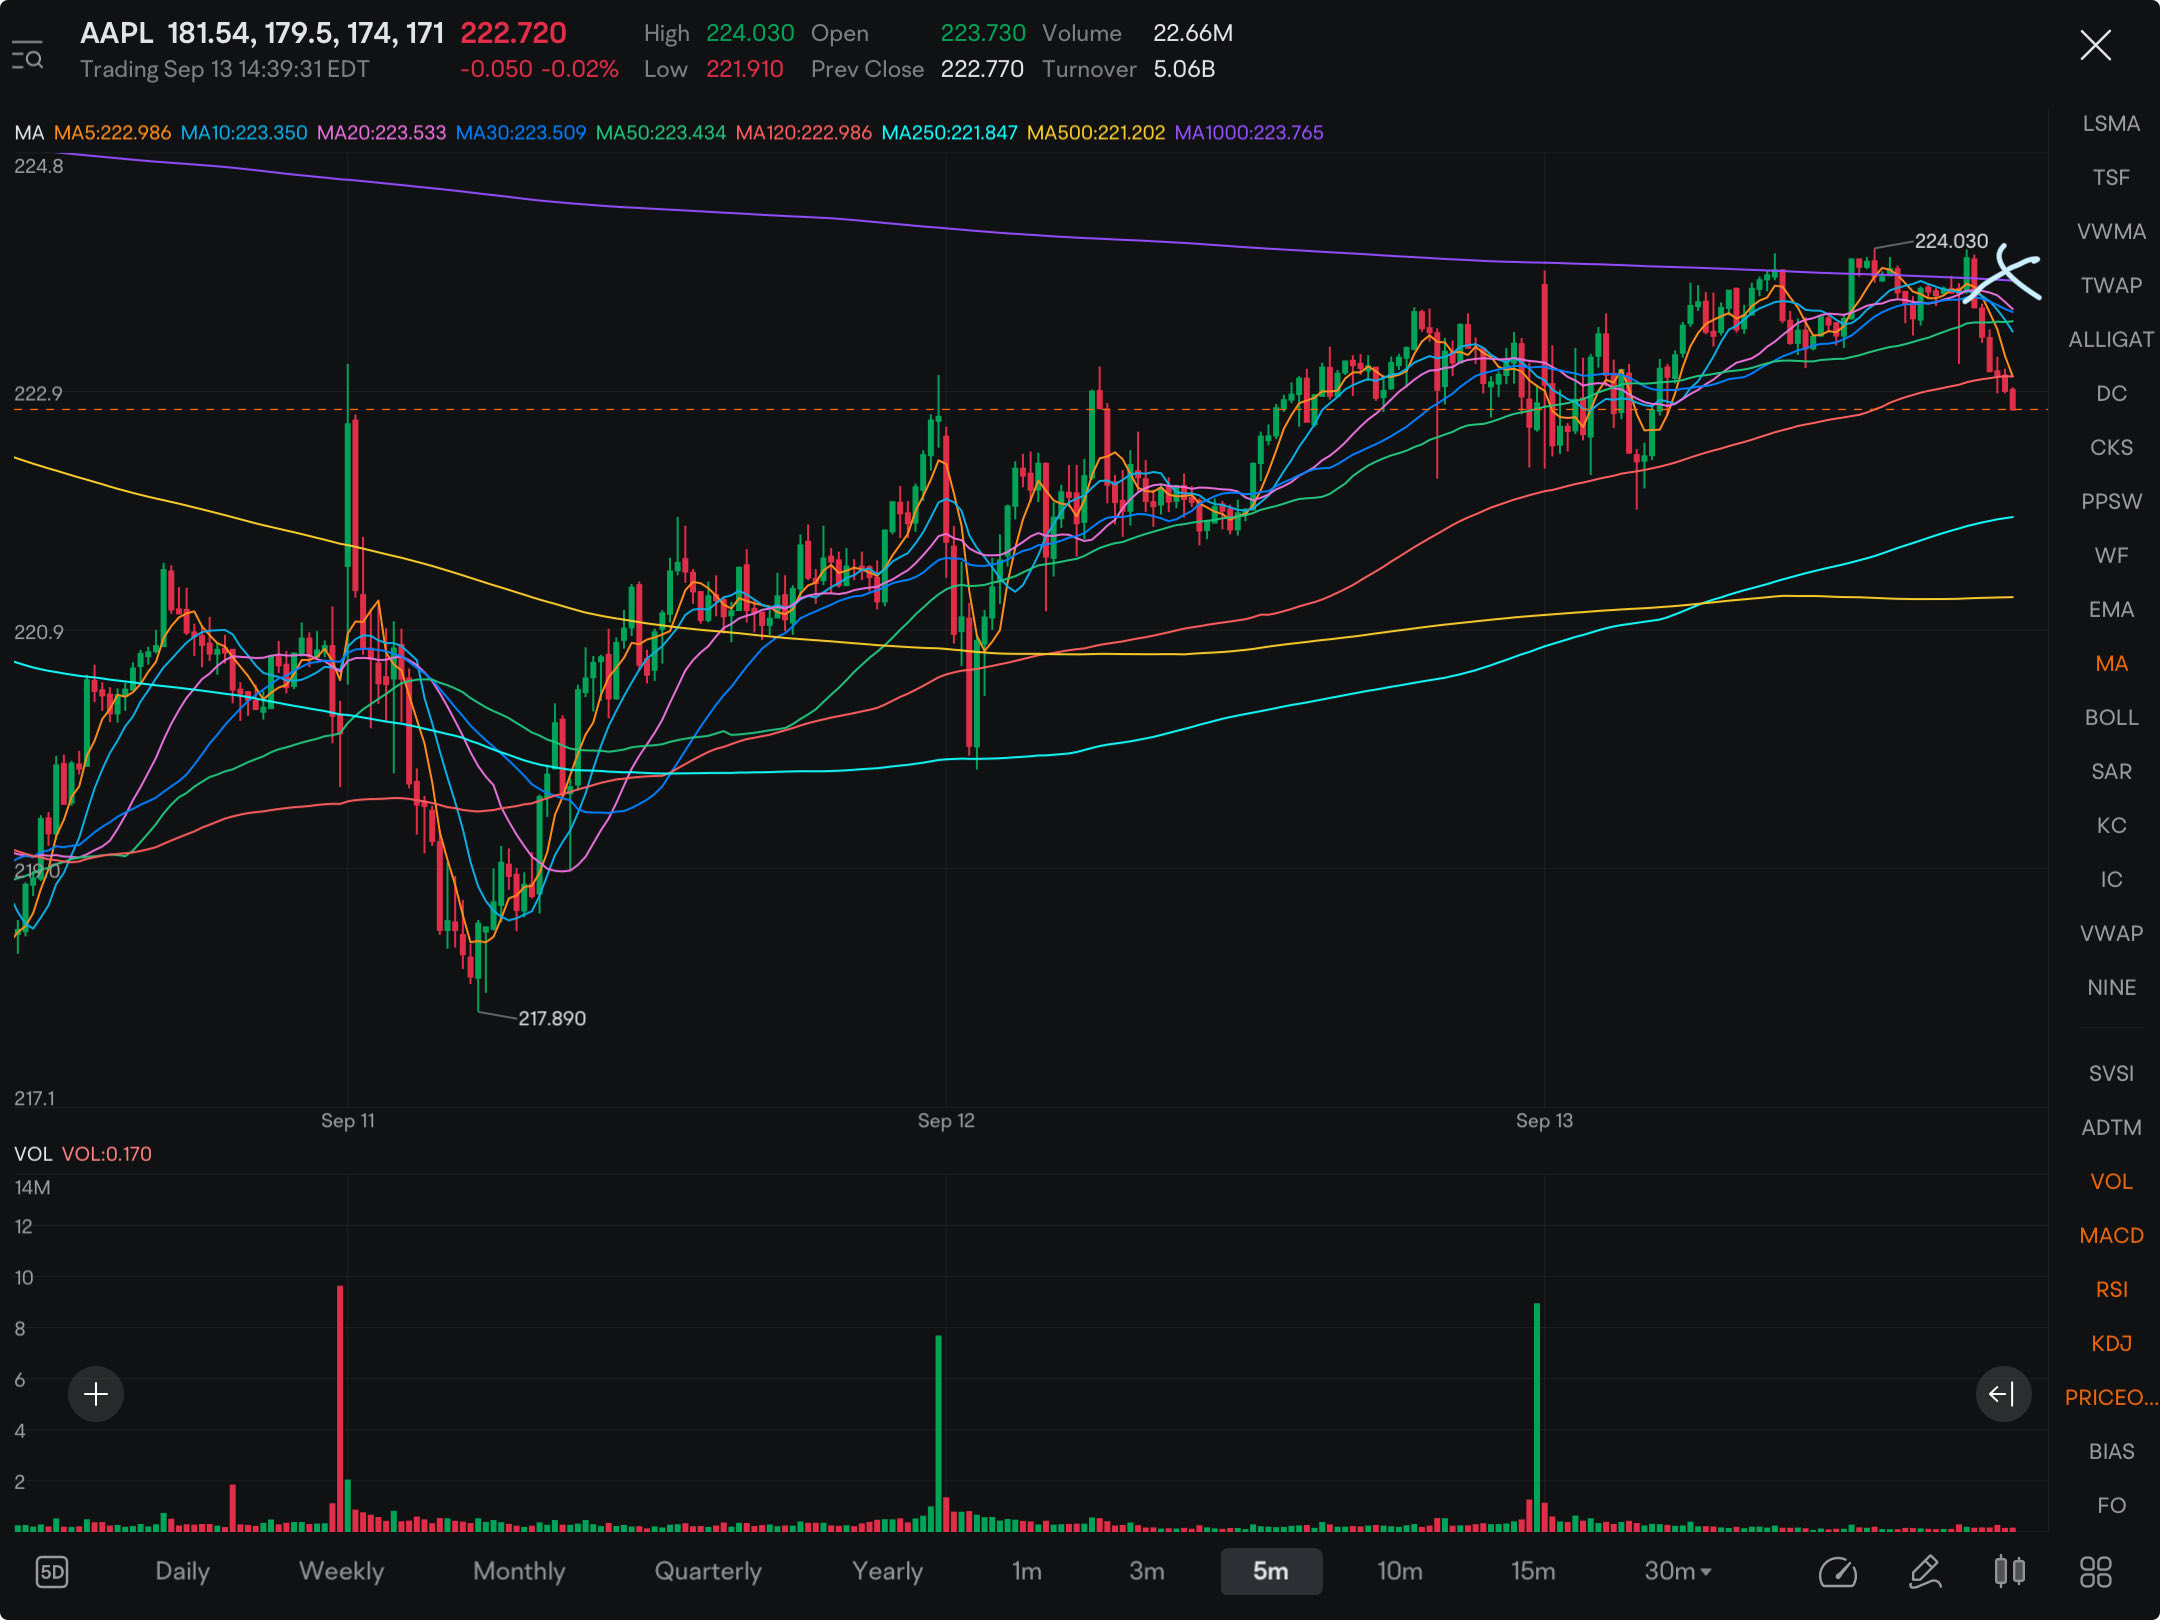The image size is (2160, 1620).
Task: Click the MA5:222.986 legend value
Action: click(112, 132)
